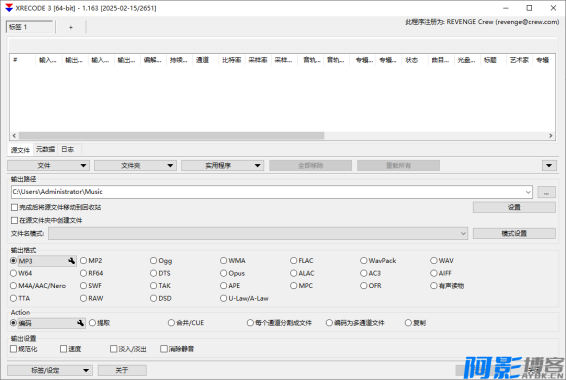Open the File button dropdown arrow
Viewport: 566px width, 380px height.
click(83, 166)
